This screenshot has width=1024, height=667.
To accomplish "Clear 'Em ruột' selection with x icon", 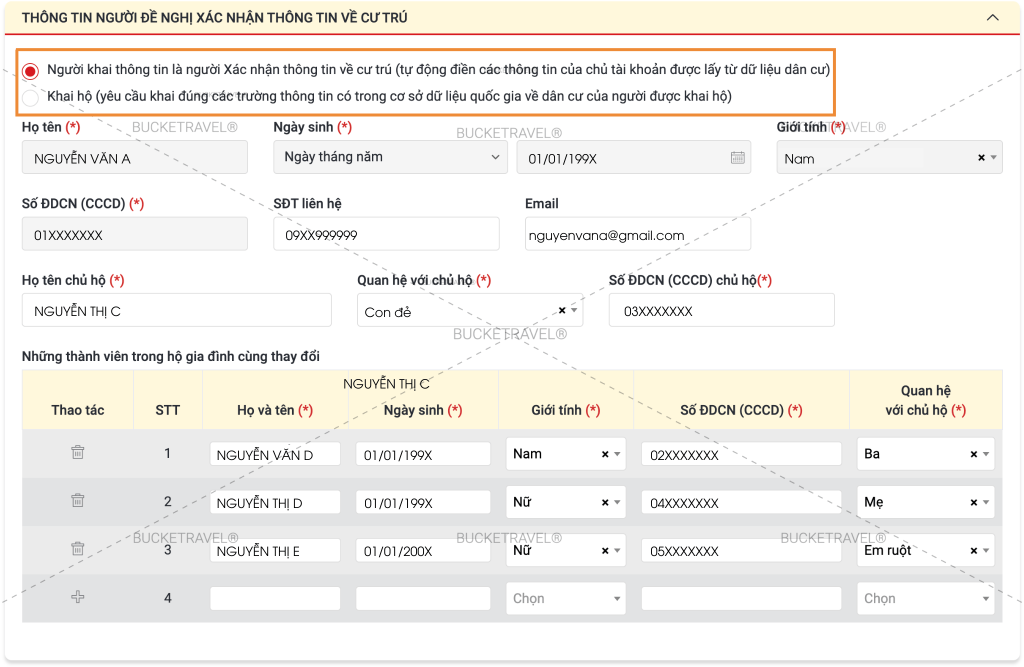I will pyautogui.click(x=974, y=550).
